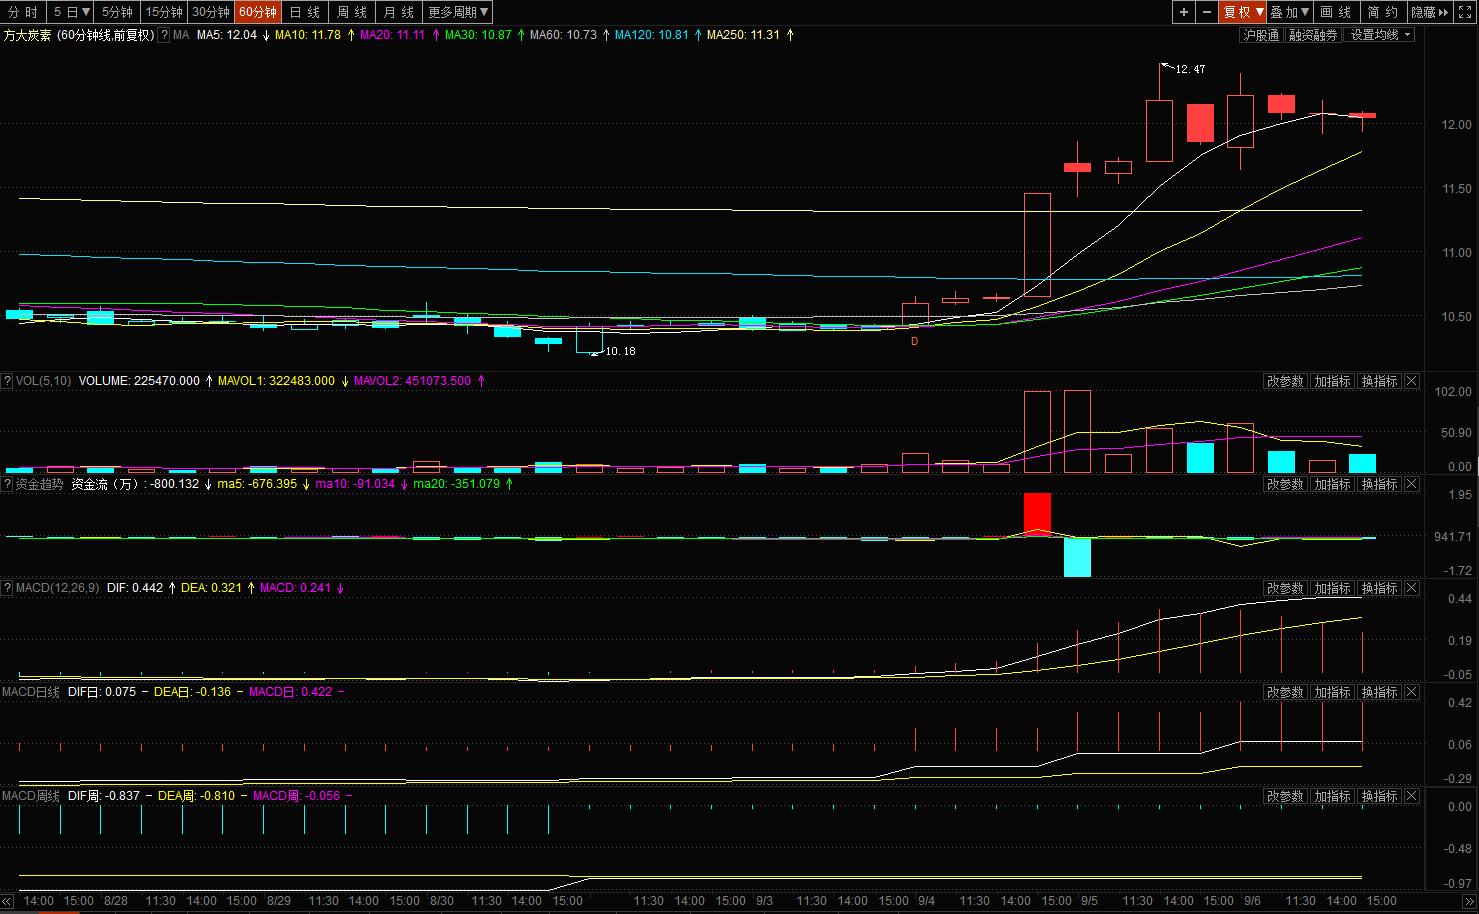Click the question mark next to 资金趋势
This screenshot has height=914, width=1479.
[x=7, y=484]
